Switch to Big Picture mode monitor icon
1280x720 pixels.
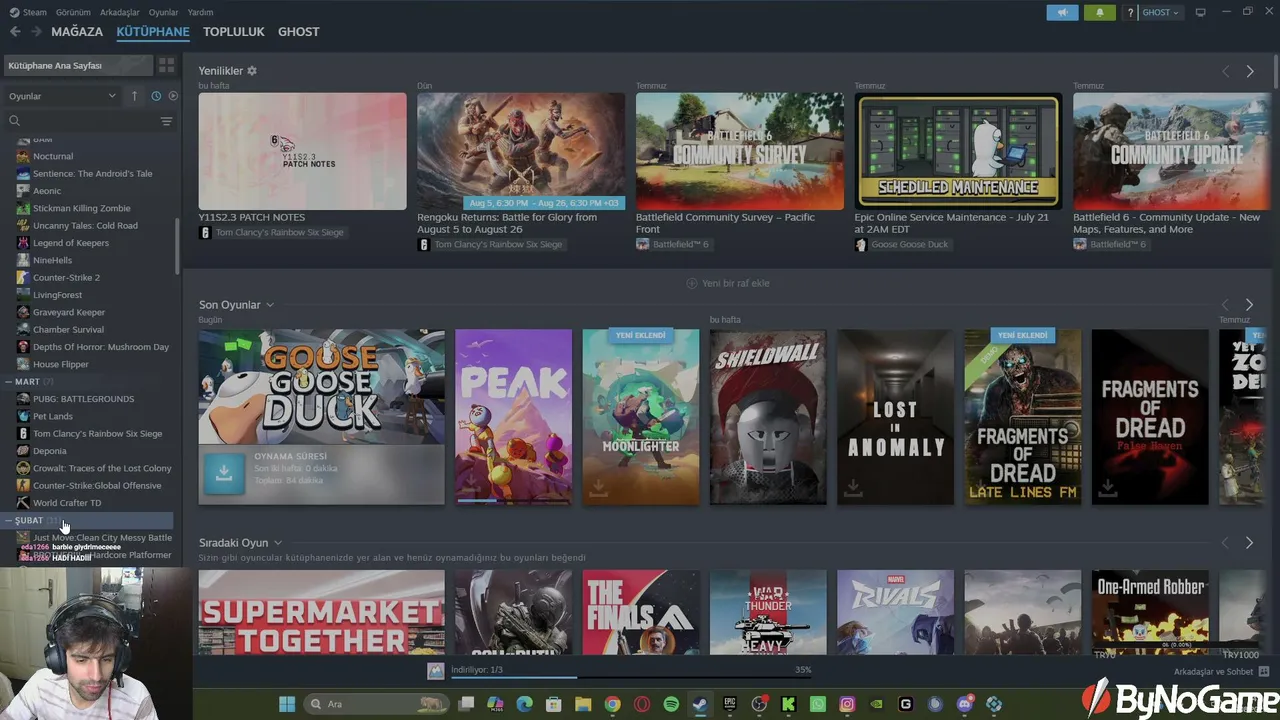pyautogui.click(x=1200, y=13)
